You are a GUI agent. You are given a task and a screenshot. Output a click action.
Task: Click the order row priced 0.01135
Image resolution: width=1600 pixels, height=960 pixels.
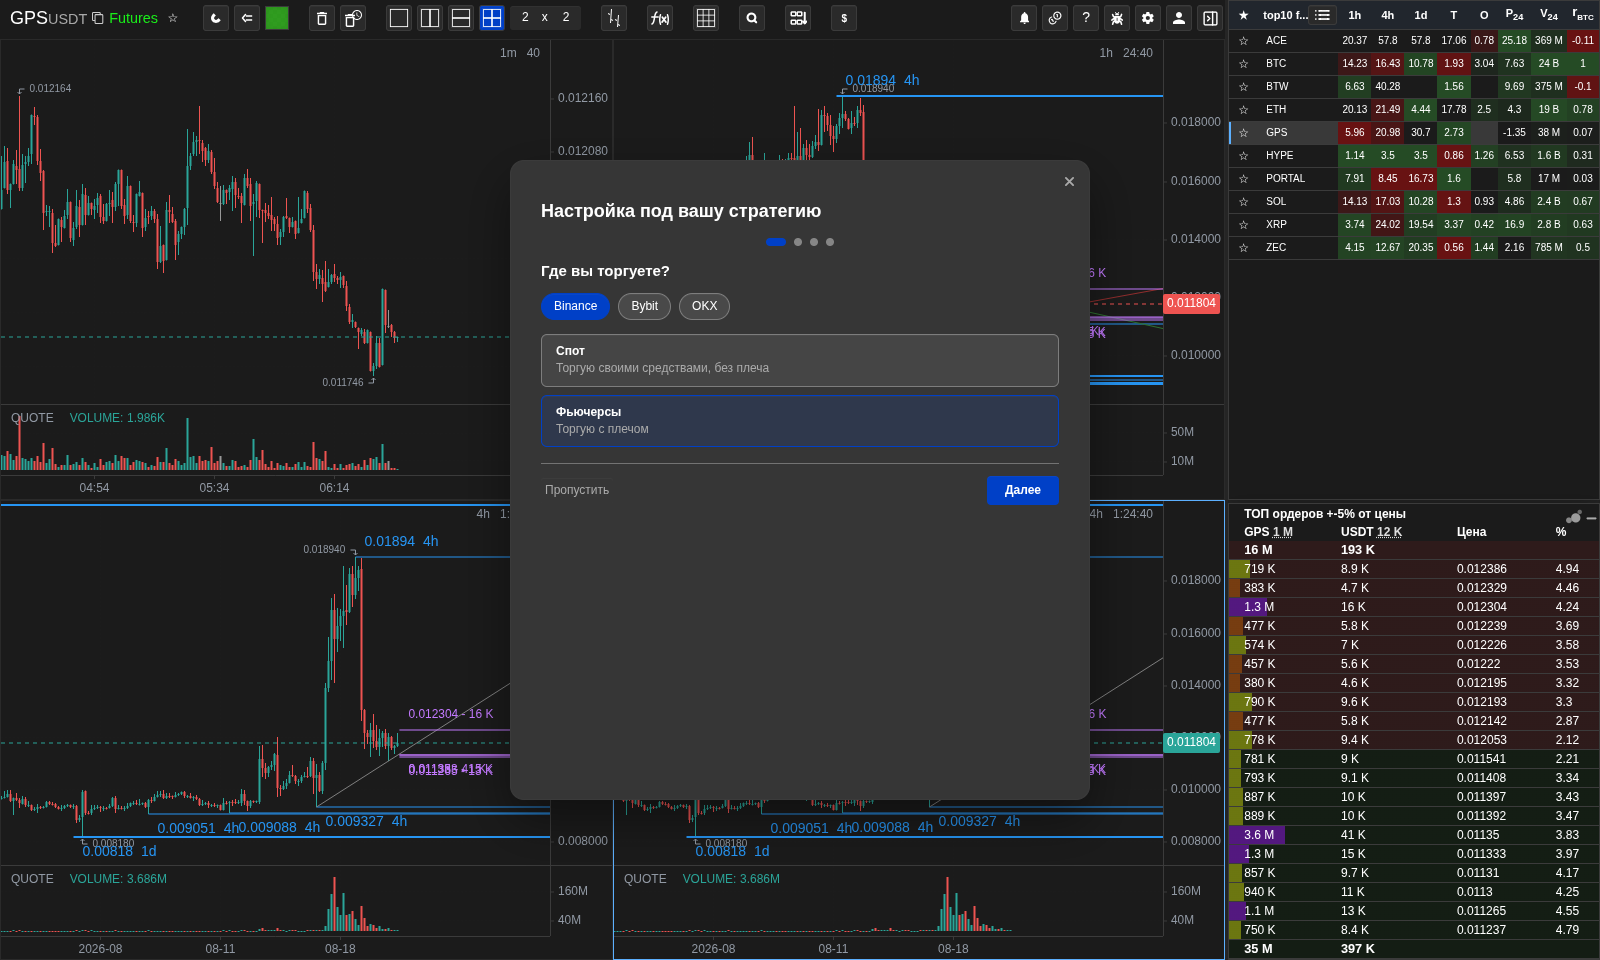(x=1414, y=835)
